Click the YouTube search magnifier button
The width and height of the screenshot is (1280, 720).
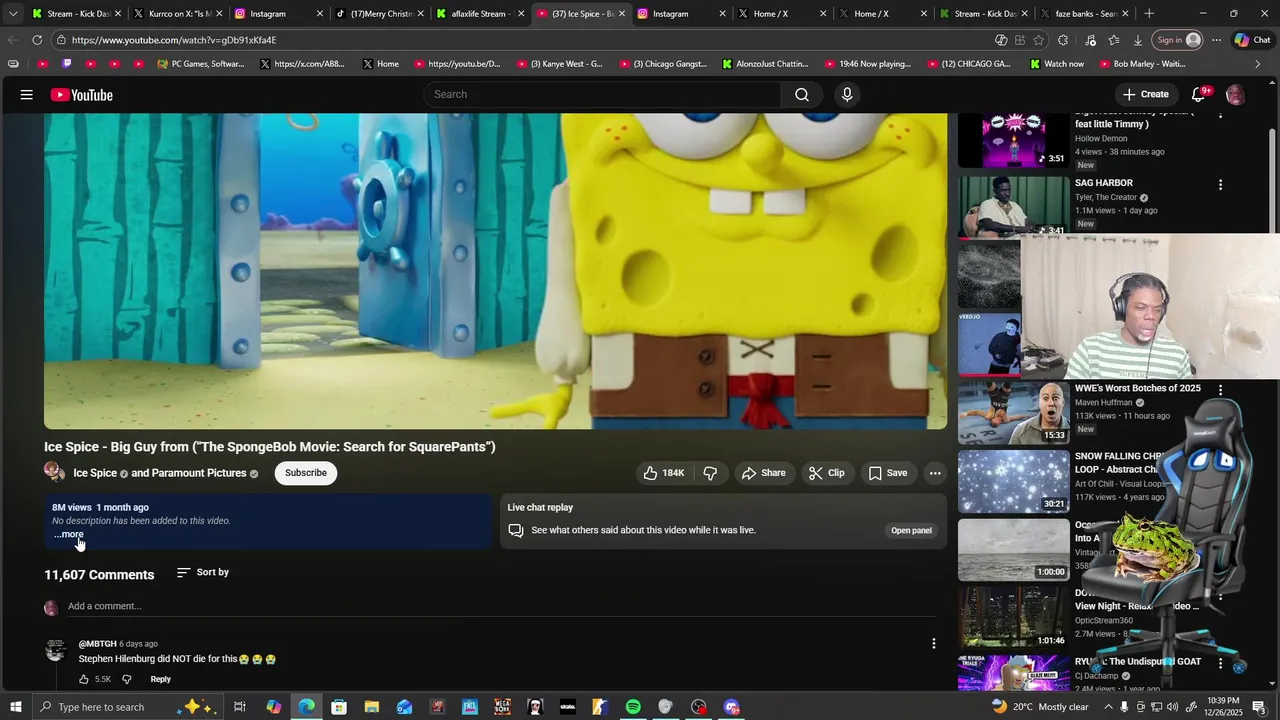point(802,95)
